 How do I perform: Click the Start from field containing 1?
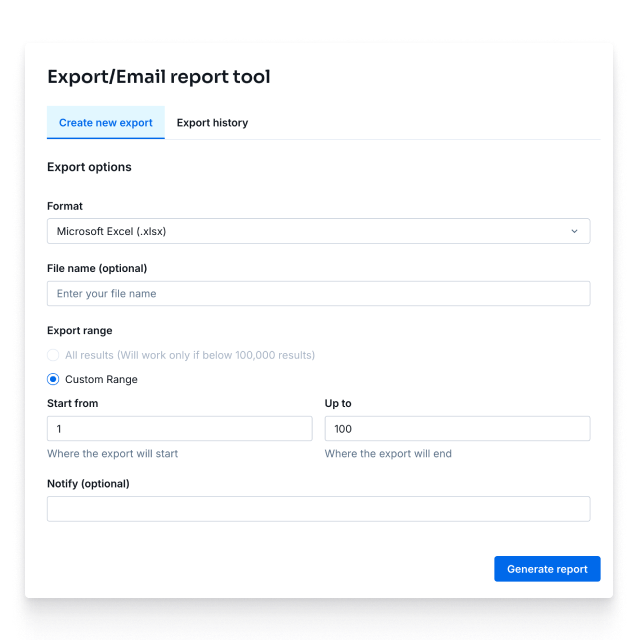point(180,429)
